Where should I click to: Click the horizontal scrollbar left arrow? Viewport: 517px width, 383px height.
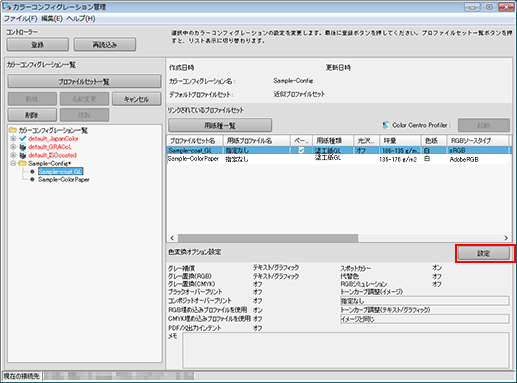172,238
